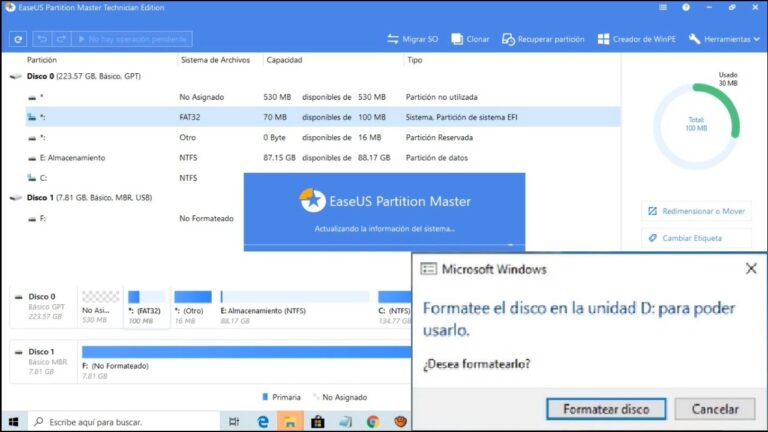Click the taskbar search box

tap(123, 422)
